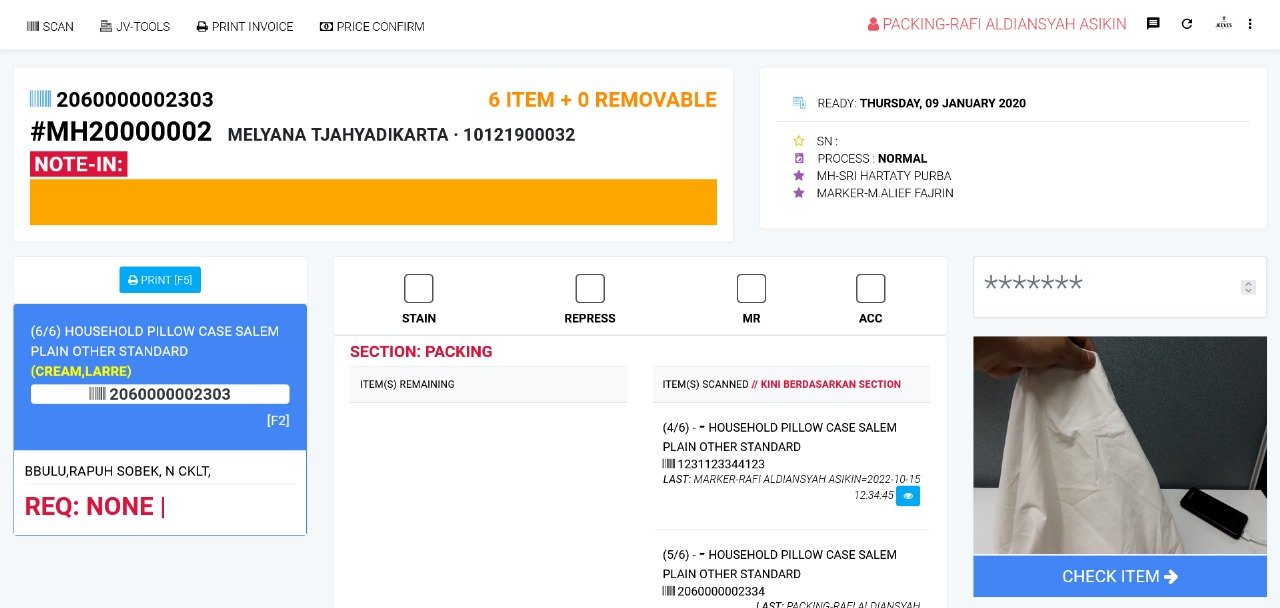Toggle the ACC checkbox

(870, 289)
